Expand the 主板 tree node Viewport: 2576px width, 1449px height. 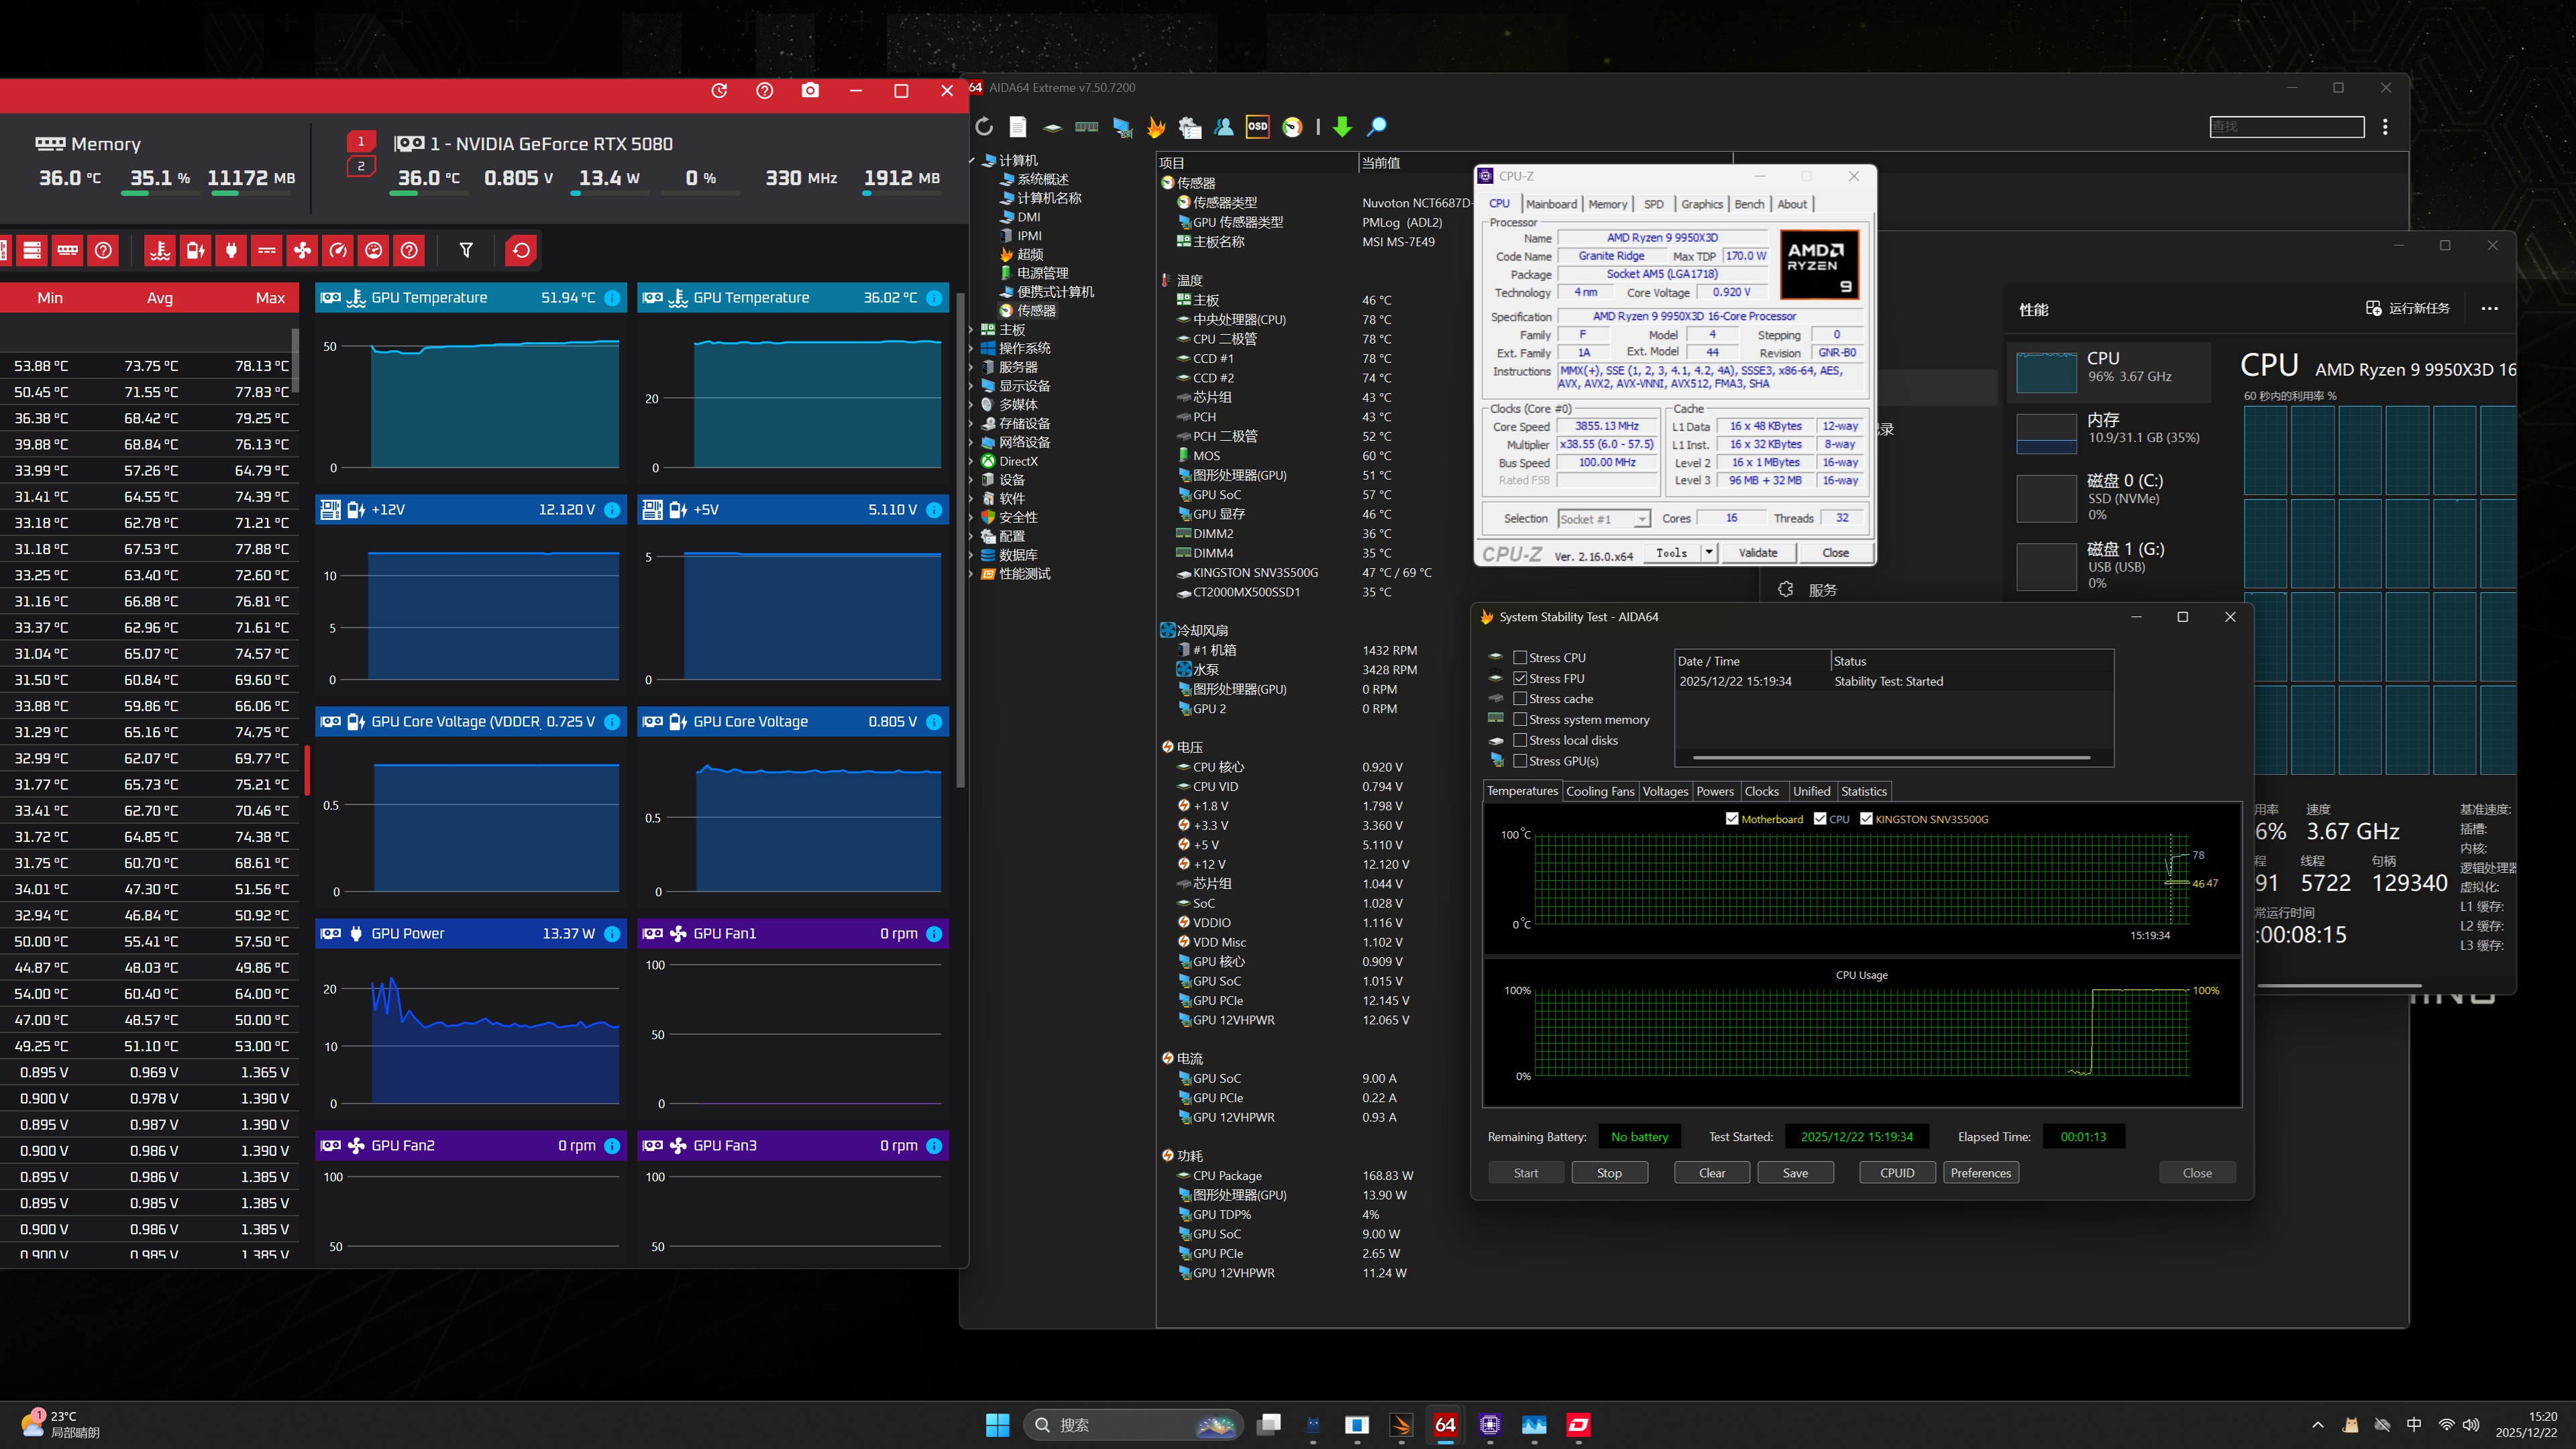click(x=972, y=330)
